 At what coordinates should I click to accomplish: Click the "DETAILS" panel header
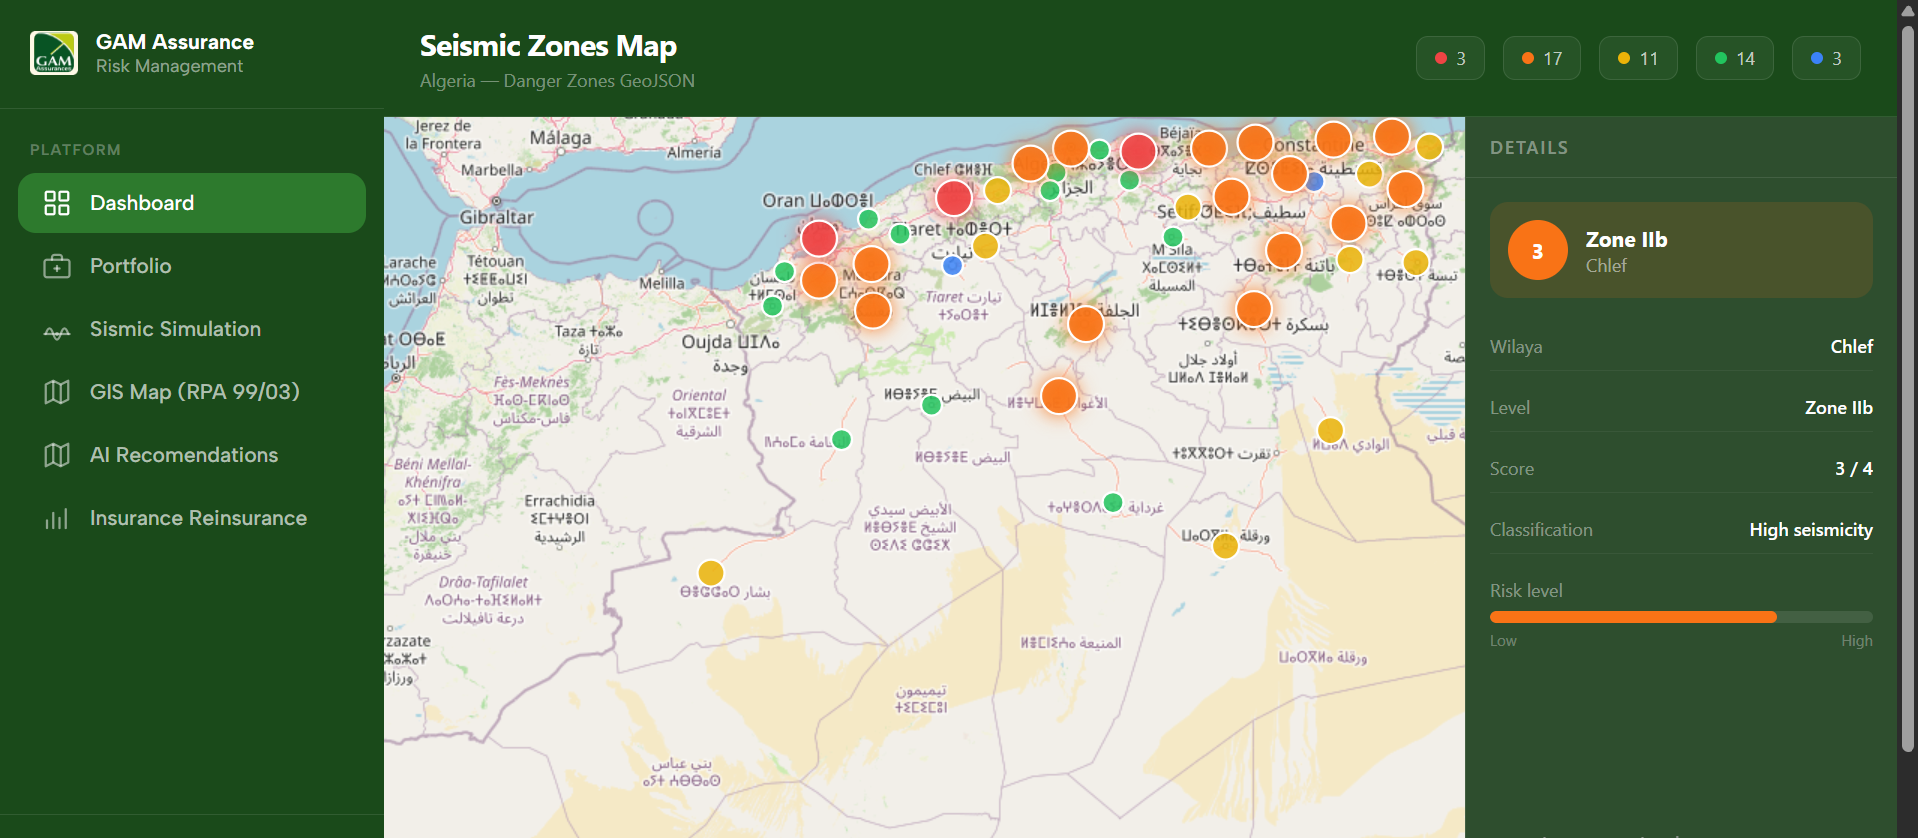coord(1529,148)
